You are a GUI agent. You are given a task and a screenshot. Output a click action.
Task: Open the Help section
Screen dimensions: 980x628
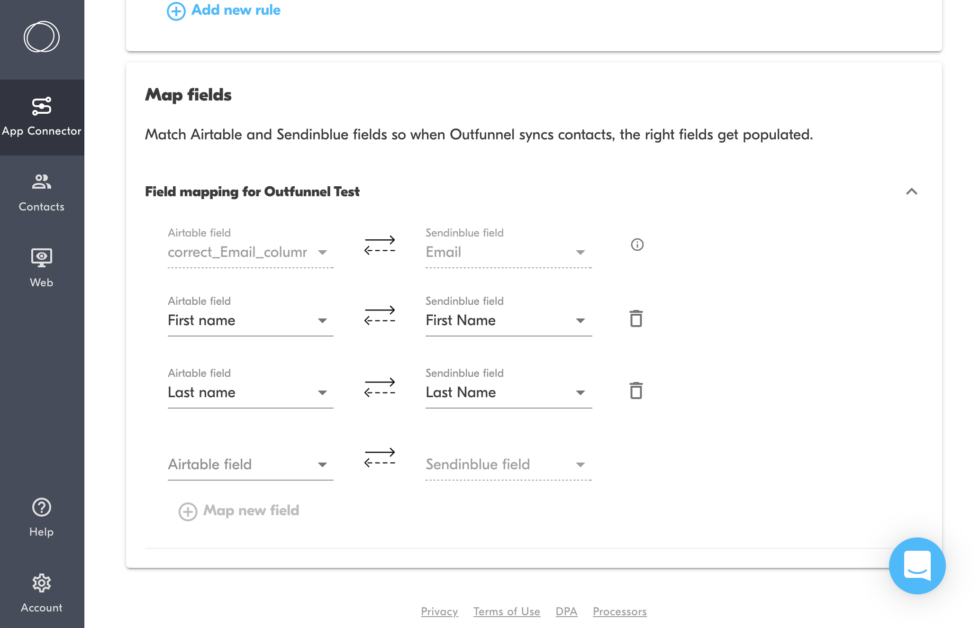(41, 516)
